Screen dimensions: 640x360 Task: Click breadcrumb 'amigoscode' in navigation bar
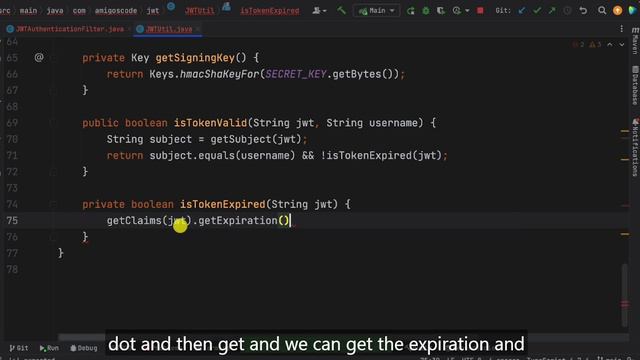pyautogui.click(x=116, y=11)
